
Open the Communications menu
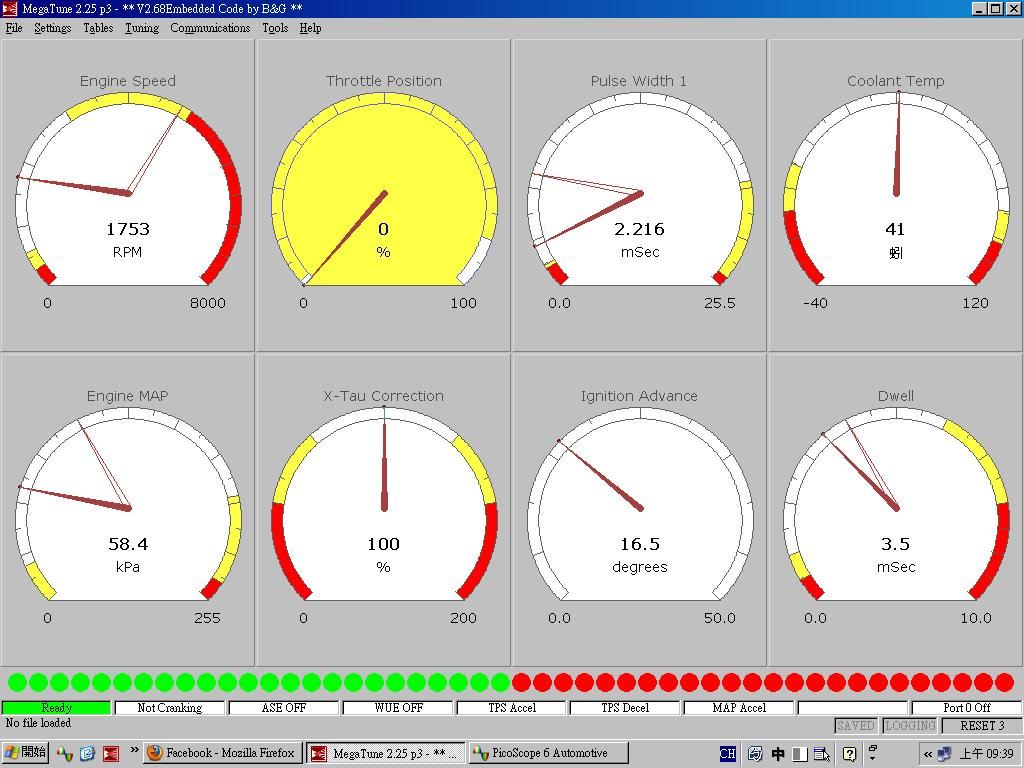(210, 28)
